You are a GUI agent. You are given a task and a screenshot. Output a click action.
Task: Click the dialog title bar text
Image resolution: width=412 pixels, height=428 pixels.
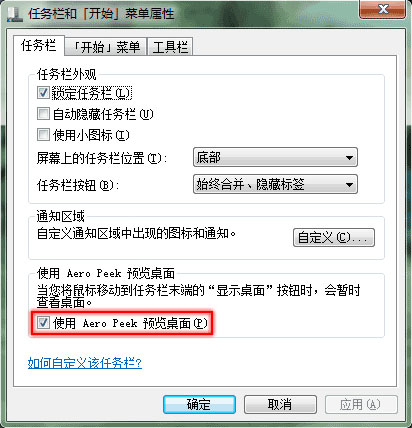tap(101, 14)
